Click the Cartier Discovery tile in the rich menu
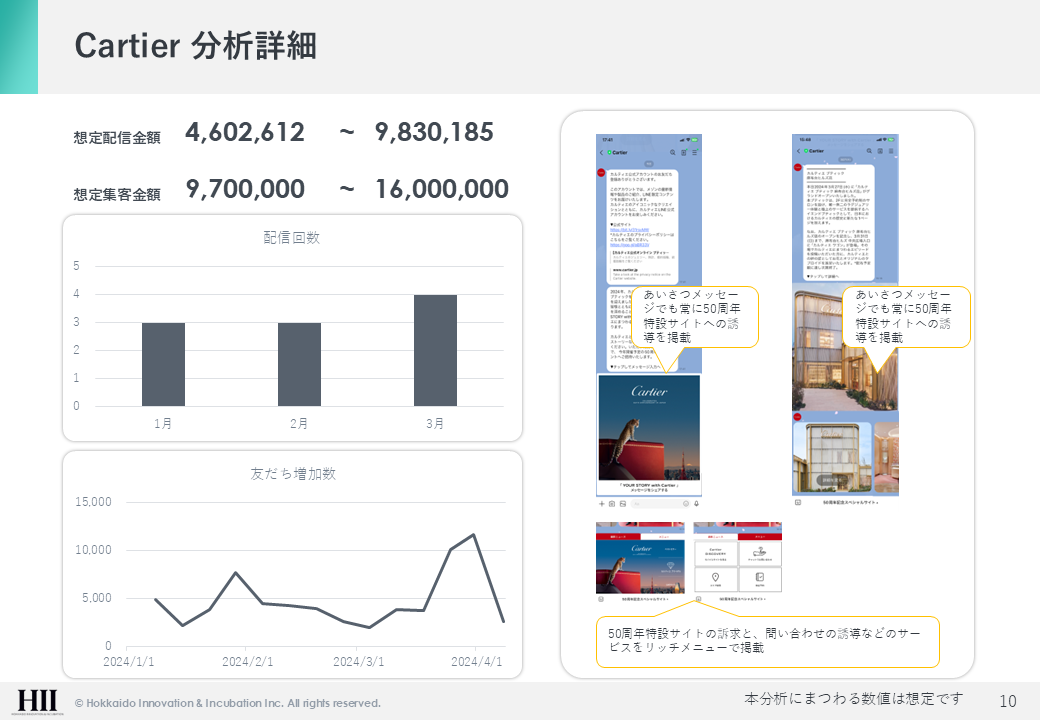 pos(716,554)
